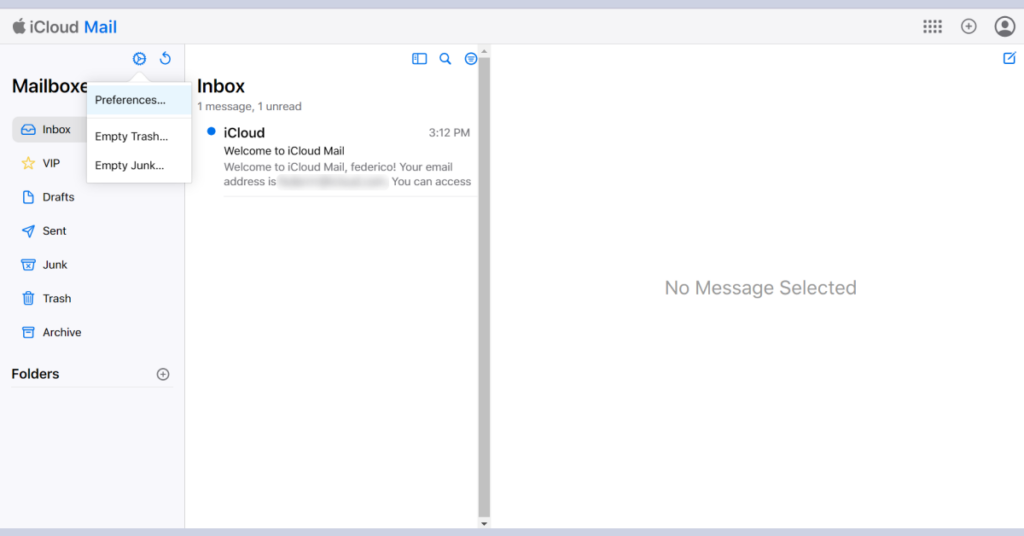Toggle the message list layout icon
1024x536 pixels.
(419, 59)
